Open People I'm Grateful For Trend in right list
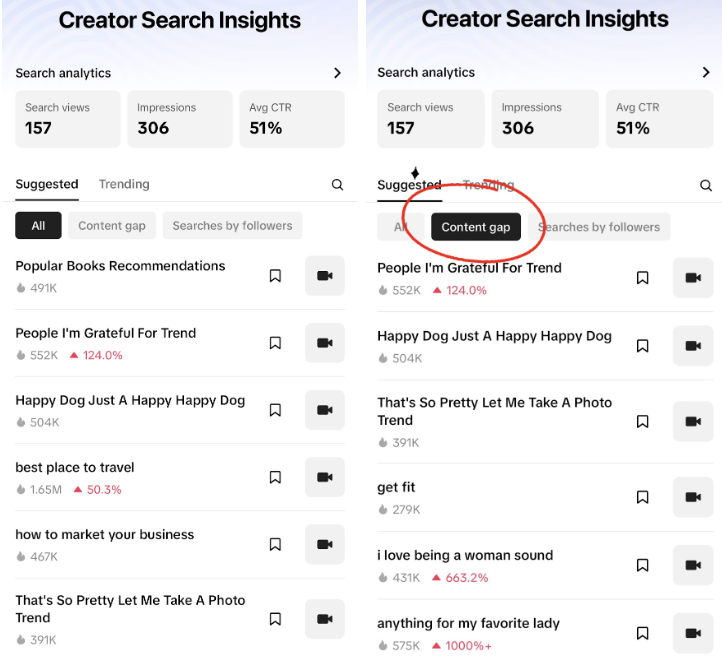 [x=469, y=268]
